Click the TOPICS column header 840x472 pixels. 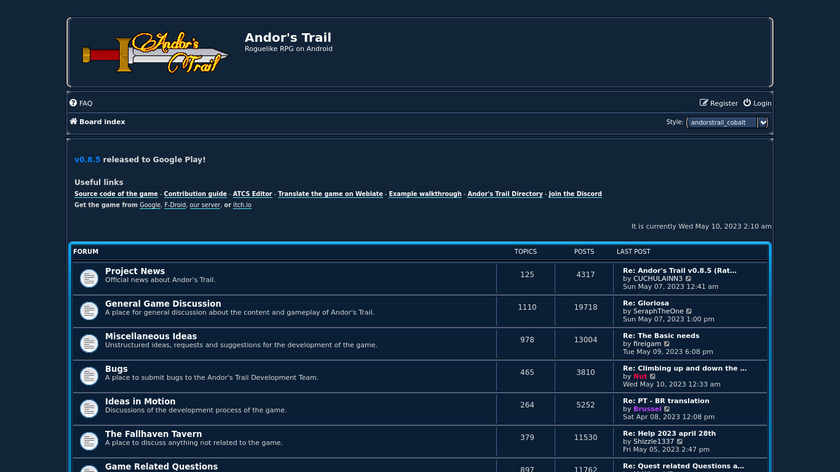[526, 252]
